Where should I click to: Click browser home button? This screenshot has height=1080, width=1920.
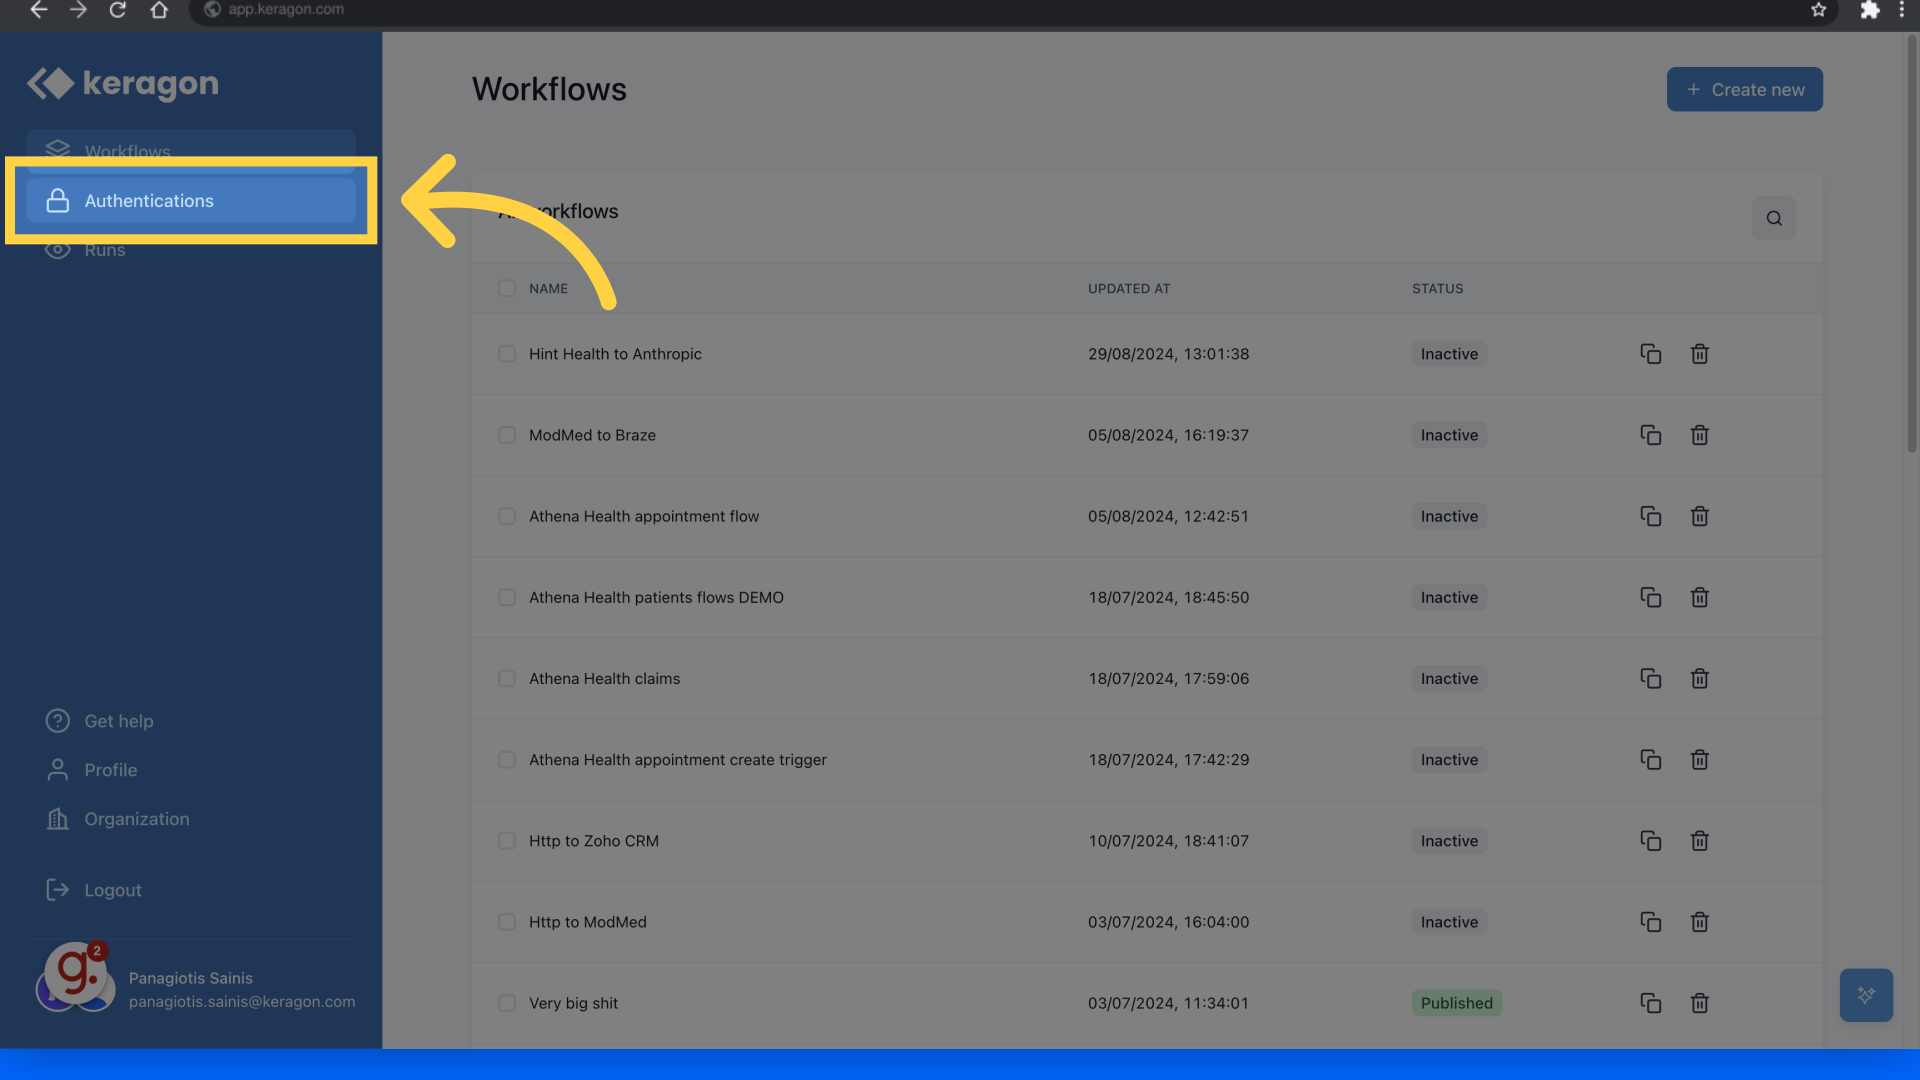coord(158,10)
